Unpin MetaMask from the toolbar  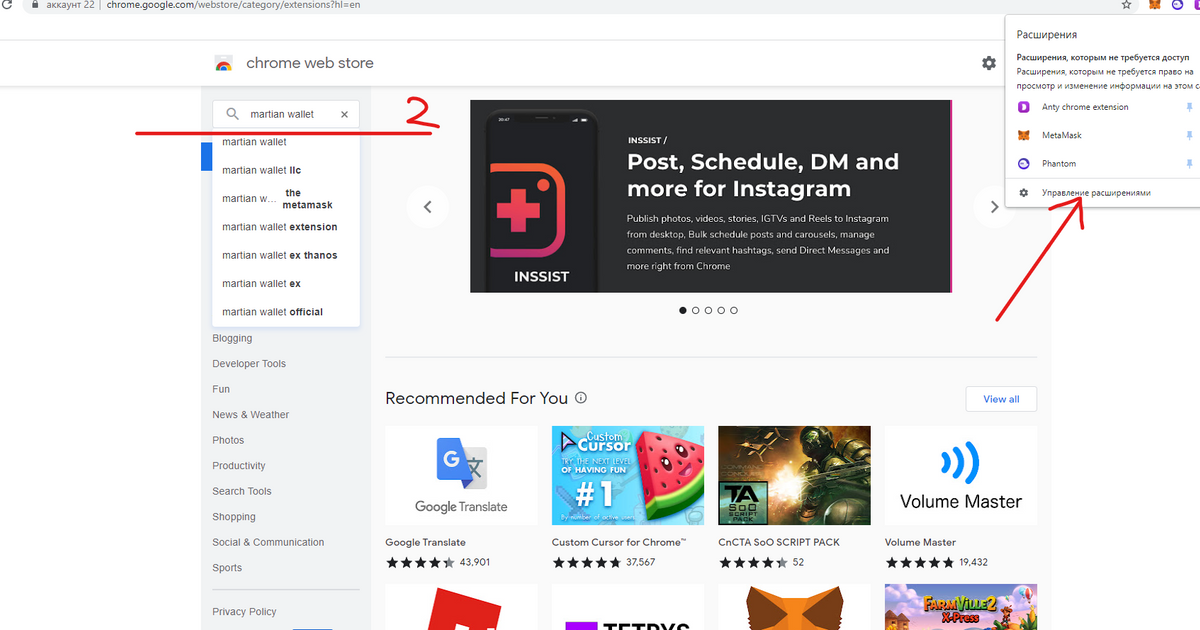click(x=1189, y=135)
